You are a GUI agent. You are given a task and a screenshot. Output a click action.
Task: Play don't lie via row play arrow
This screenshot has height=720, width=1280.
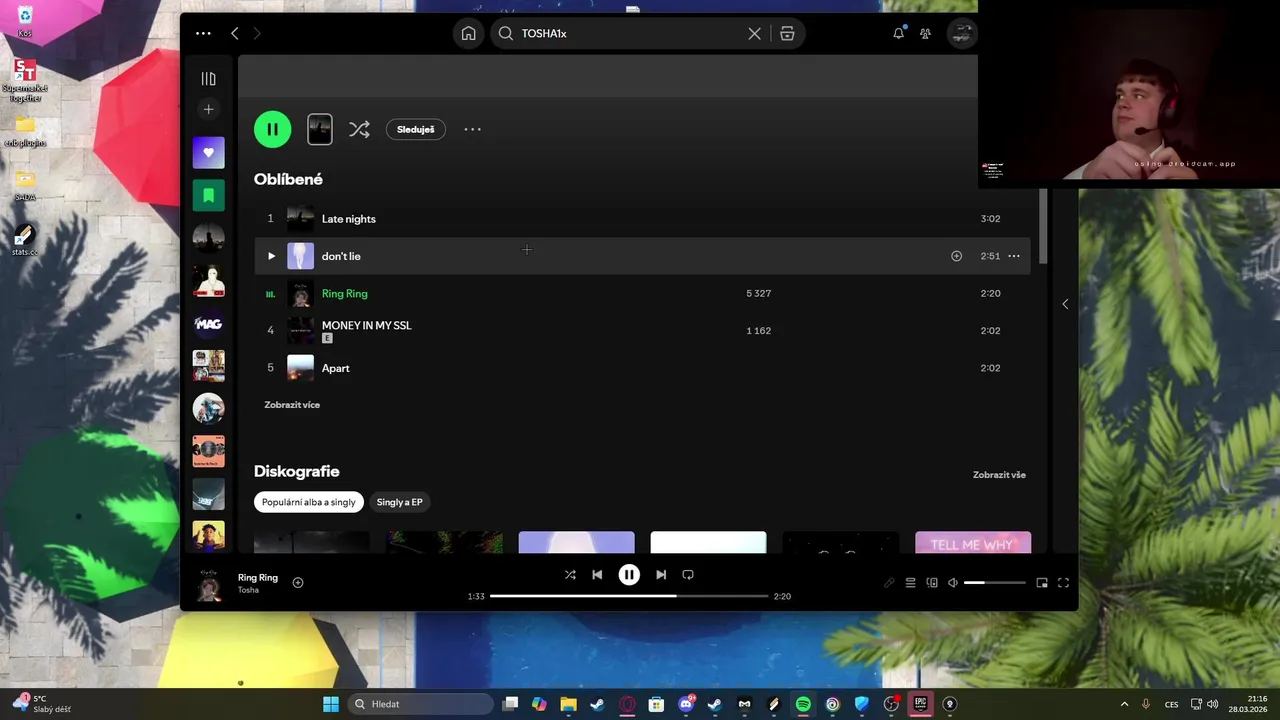pyautogui.click(x=271, y=256)
